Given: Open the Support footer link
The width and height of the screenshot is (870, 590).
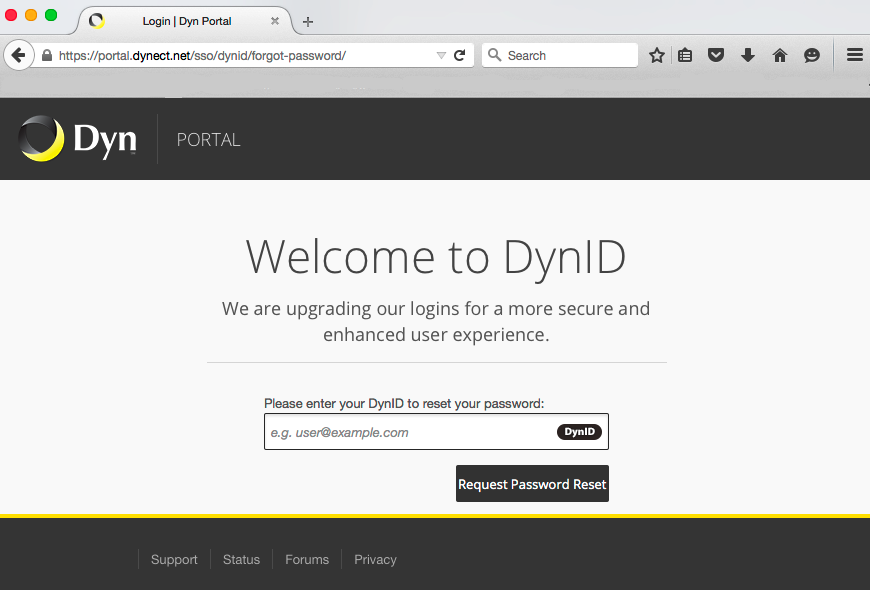Looking at the screenshot, I should click(174, 559).
